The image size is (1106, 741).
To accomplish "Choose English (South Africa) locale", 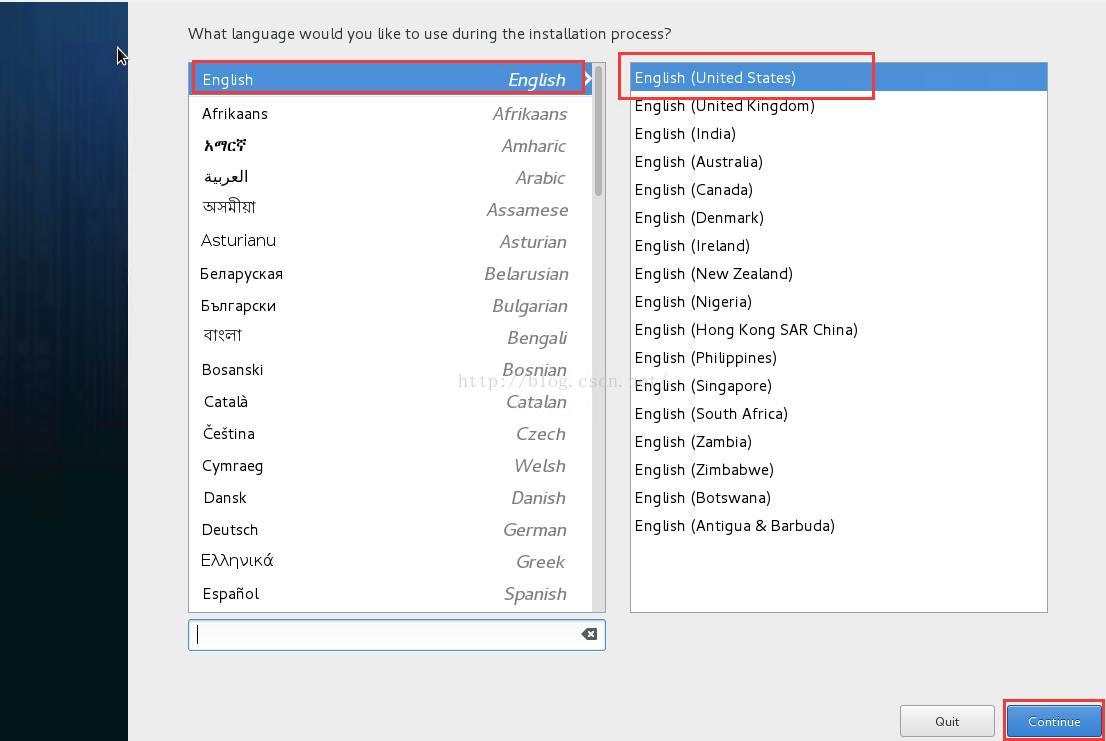I will click(x=839, y=414).
